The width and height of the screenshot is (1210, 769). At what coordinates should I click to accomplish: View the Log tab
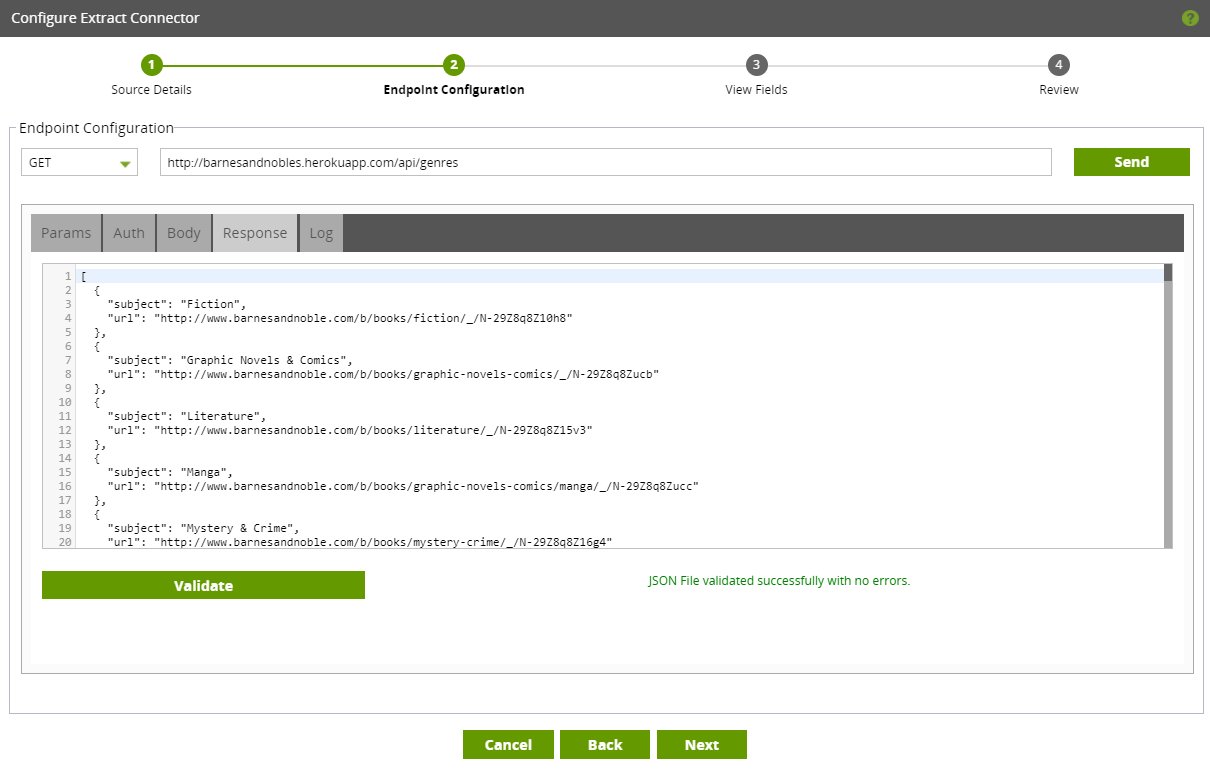[x=321, y=233]
